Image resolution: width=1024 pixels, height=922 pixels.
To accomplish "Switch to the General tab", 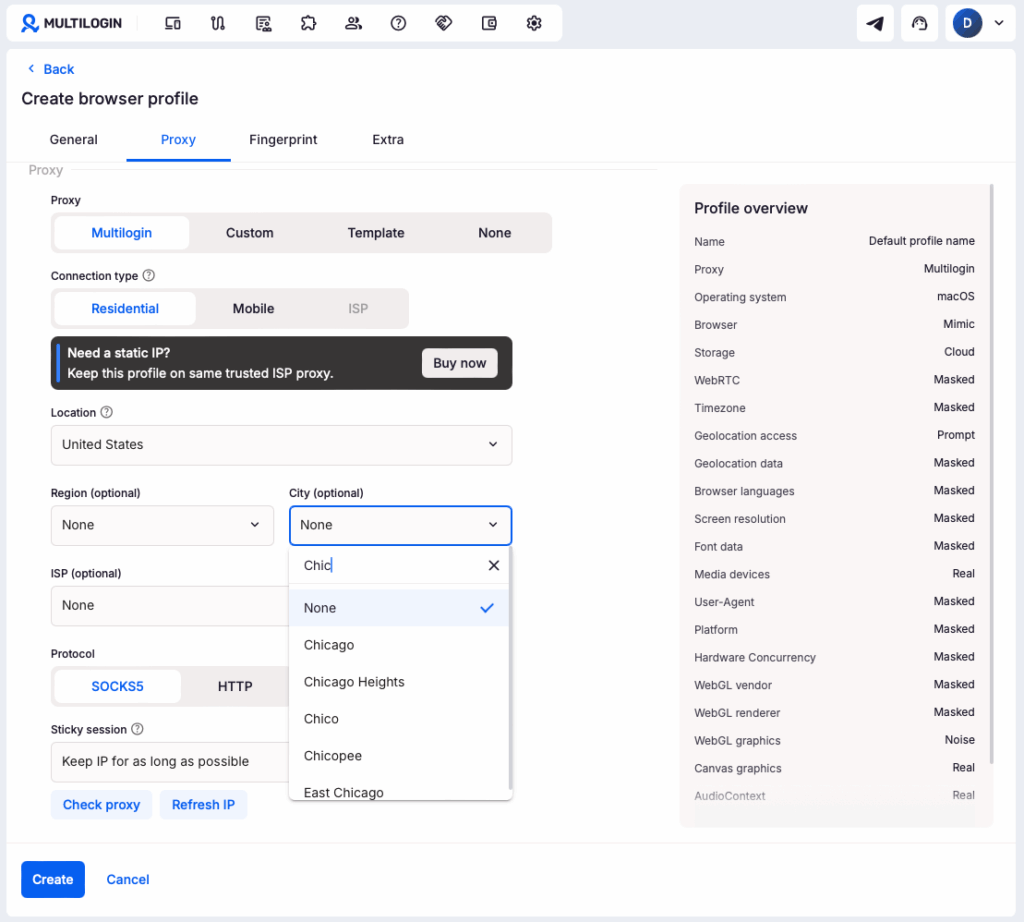I will (73, 140).
